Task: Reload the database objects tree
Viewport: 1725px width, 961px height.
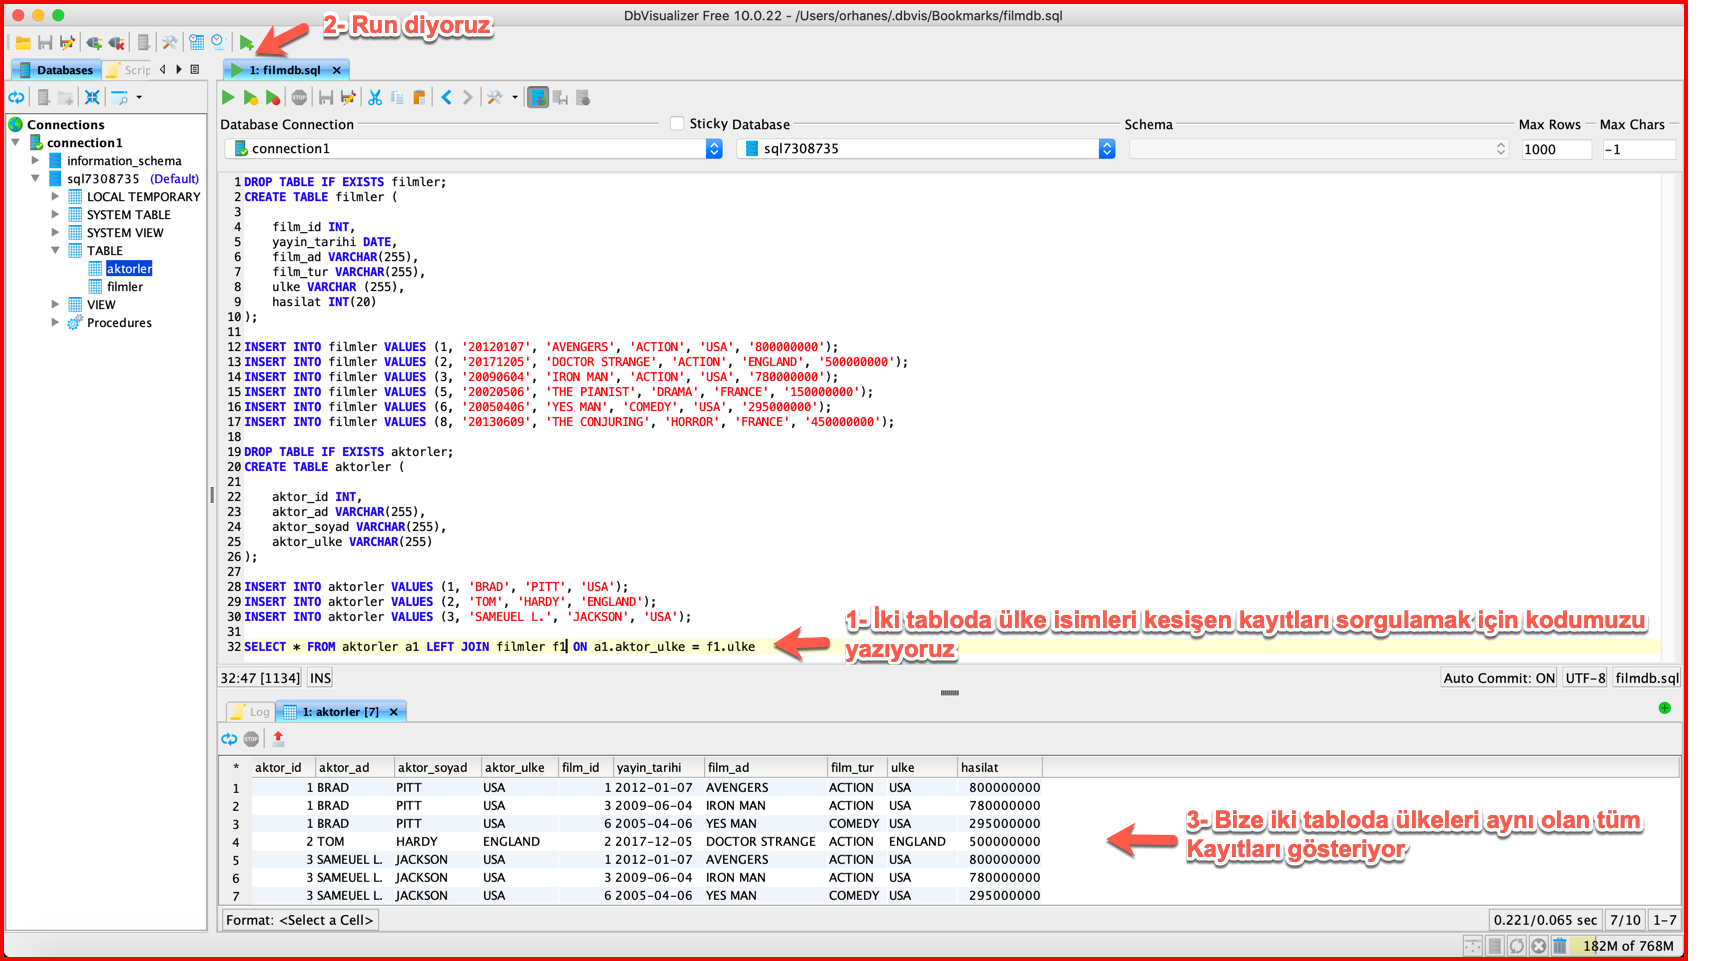Action: tap(17, 98)
